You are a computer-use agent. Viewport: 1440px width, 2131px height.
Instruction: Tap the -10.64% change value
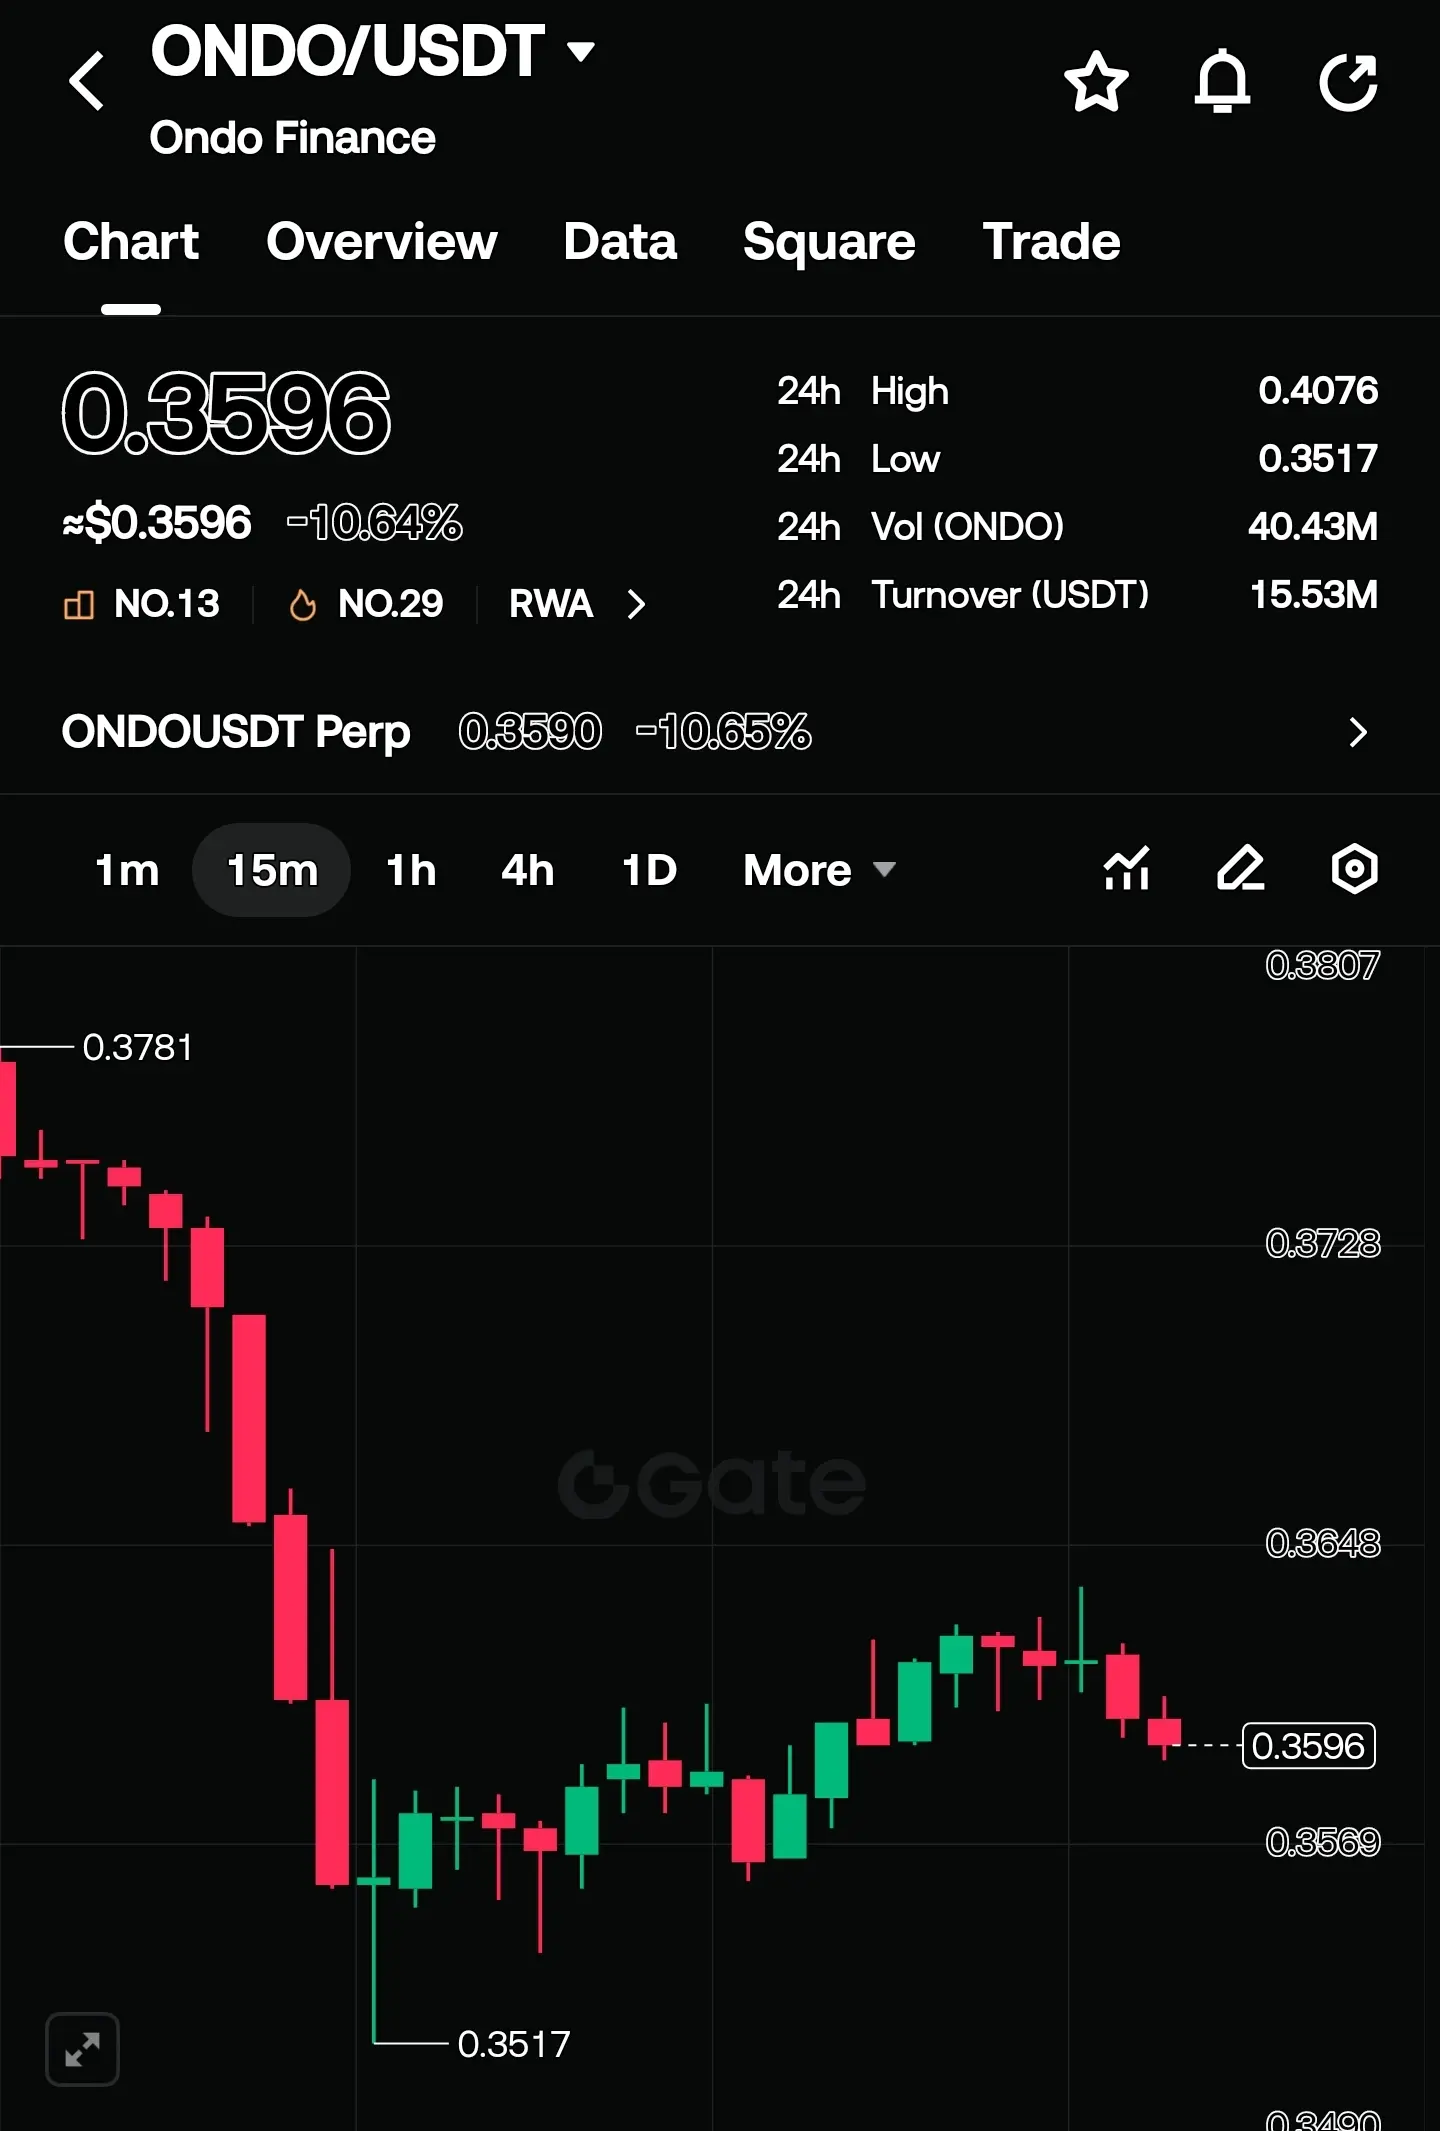click(375, 522)
